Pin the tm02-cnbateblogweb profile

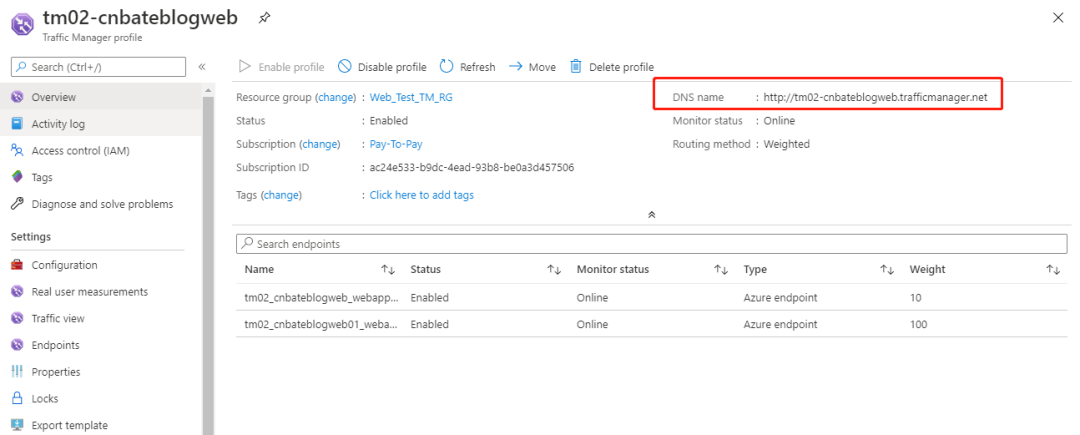tap(264, 19)
